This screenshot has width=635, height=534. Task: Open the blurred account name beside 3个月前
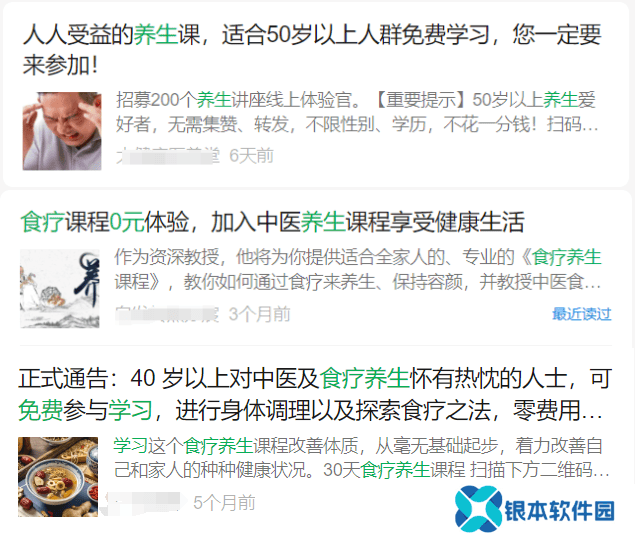tap(167, 314)
